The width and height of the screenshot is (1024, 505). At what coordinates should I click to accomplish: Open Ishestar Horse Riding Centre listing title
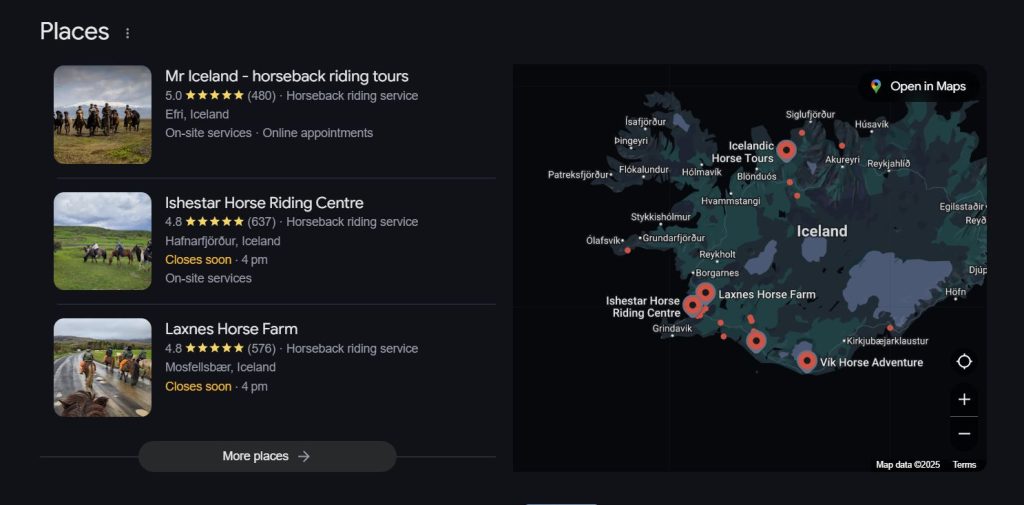264,203
